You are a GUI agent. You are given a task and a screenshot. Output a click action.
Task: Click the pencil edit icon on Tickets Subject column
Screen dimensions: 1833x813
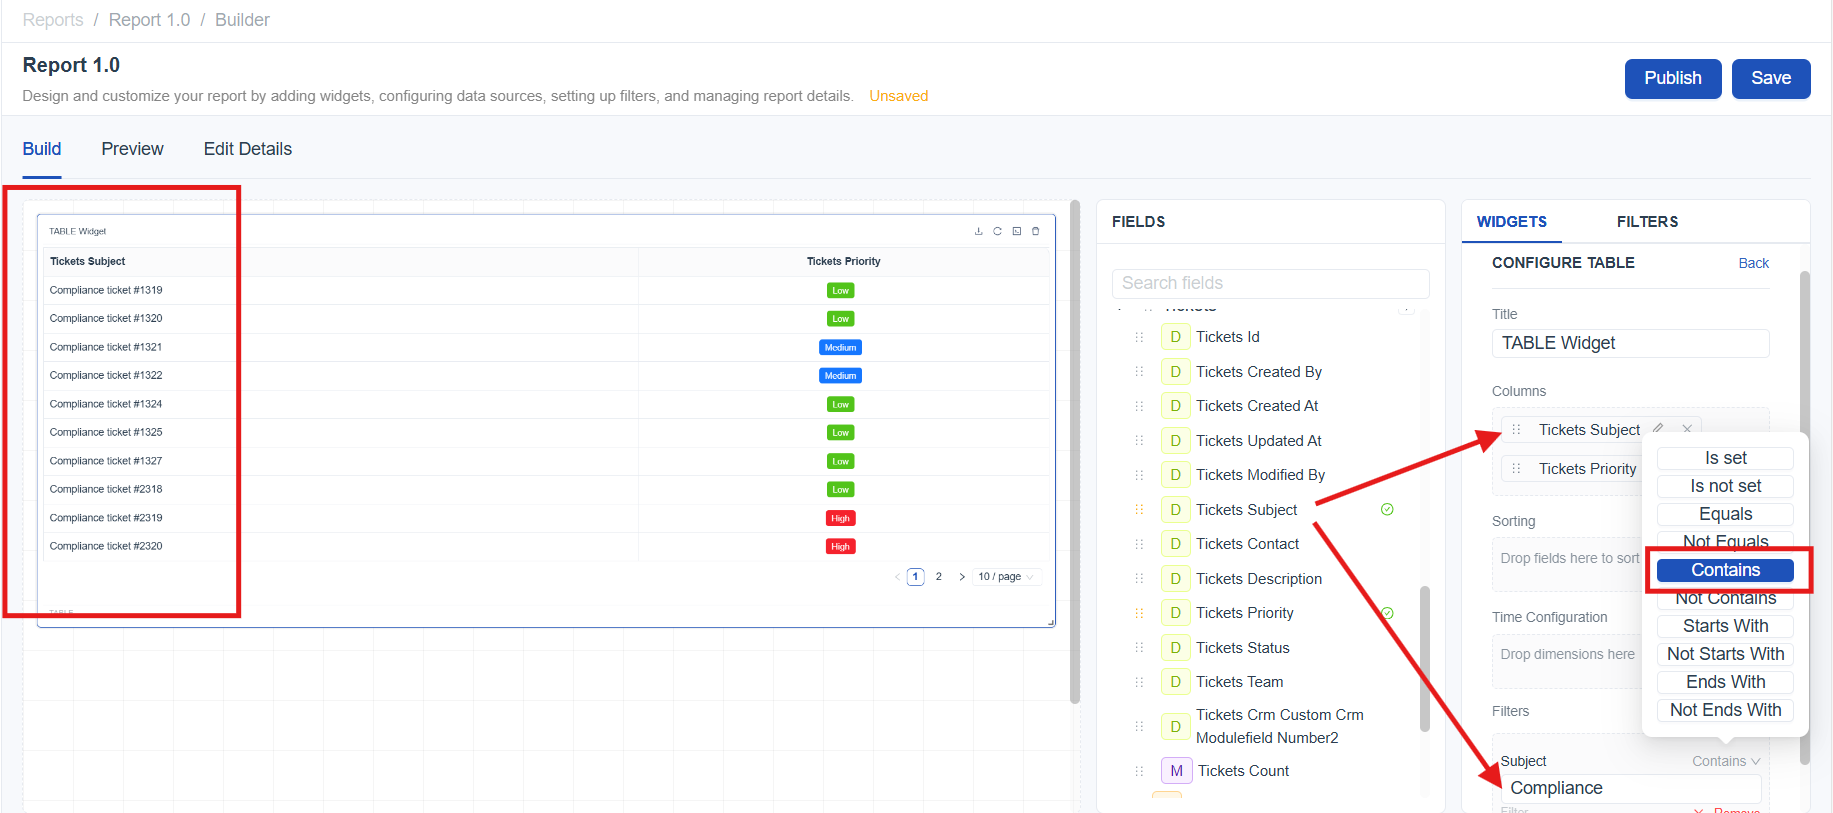pyautogui.click(x=1658, y=428)
